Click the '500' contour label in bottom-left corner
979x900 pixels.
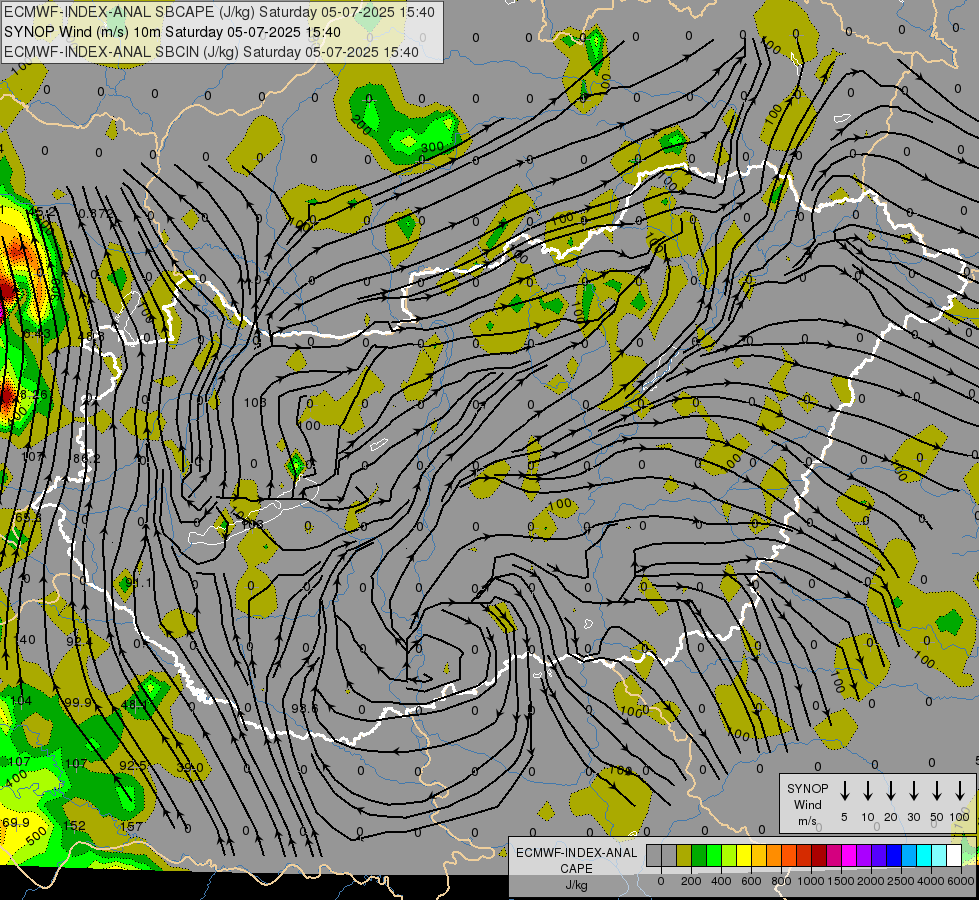click(x=36, y=834)
